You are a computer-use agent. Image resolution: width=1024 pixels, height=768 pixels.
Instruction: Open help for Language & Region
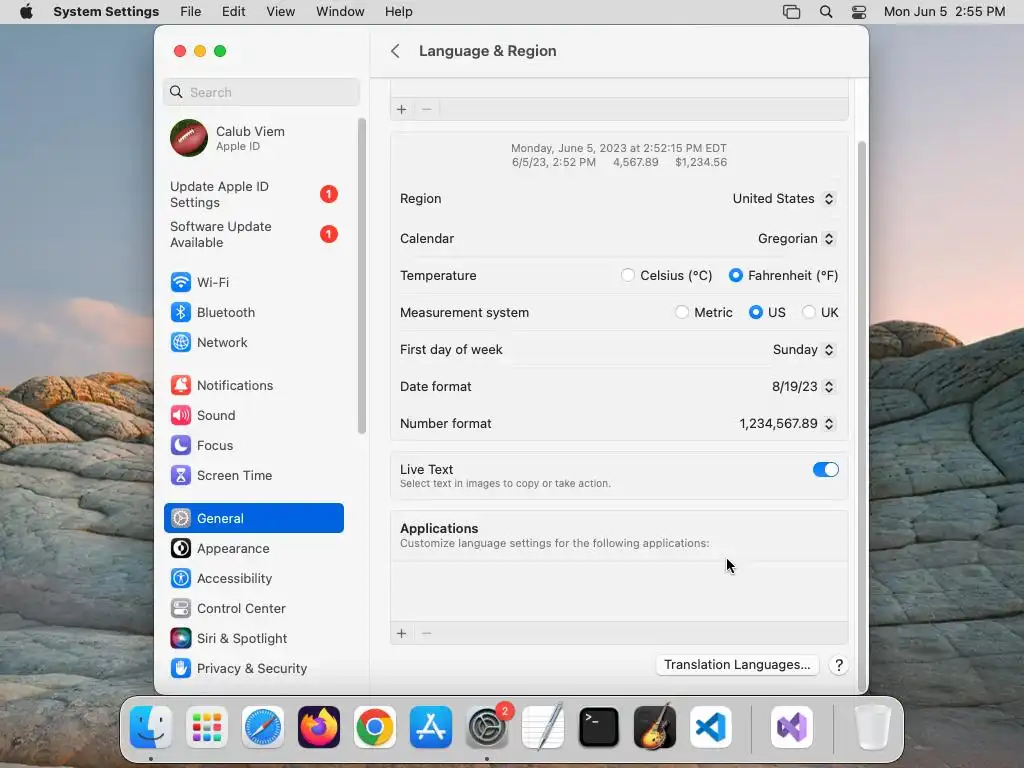(839, 665)
